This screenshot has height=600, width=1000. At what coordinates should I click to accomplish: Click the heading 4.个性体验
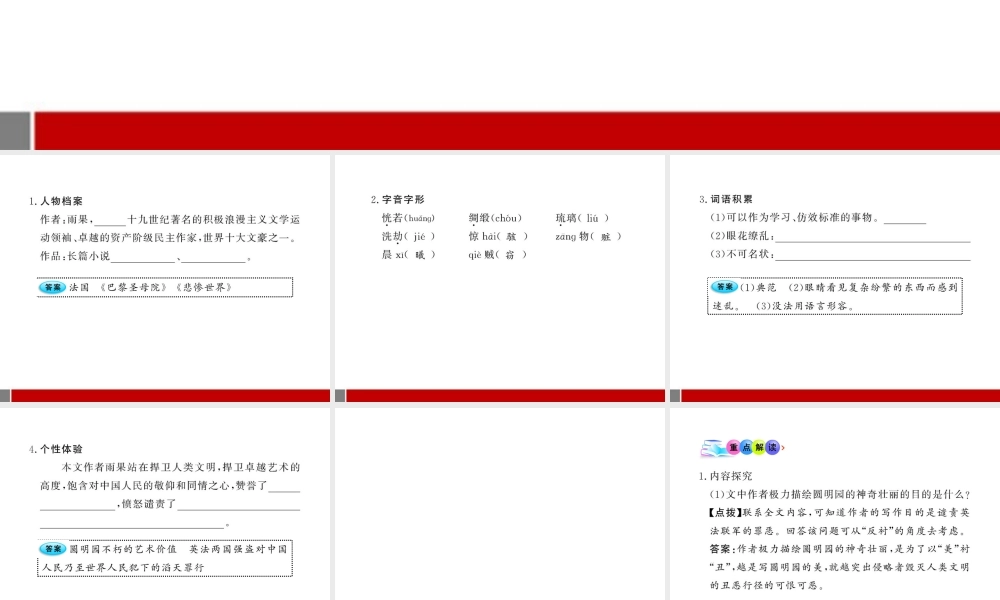[x=55, y=449]
